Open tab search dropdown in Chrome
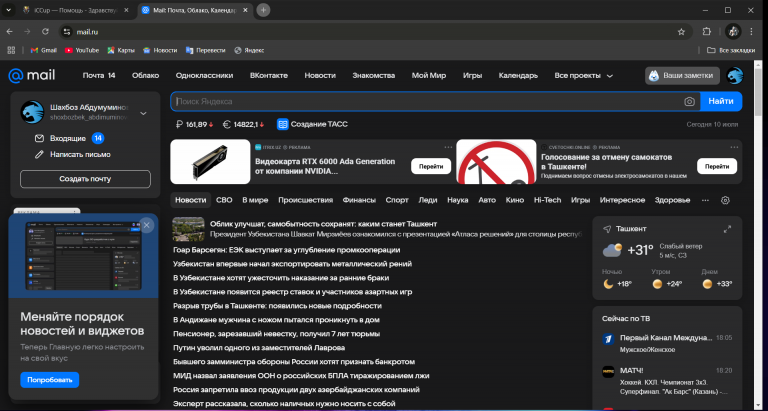Image resolution: width=768 pixels, height=411 pixels. pos(8,10)
